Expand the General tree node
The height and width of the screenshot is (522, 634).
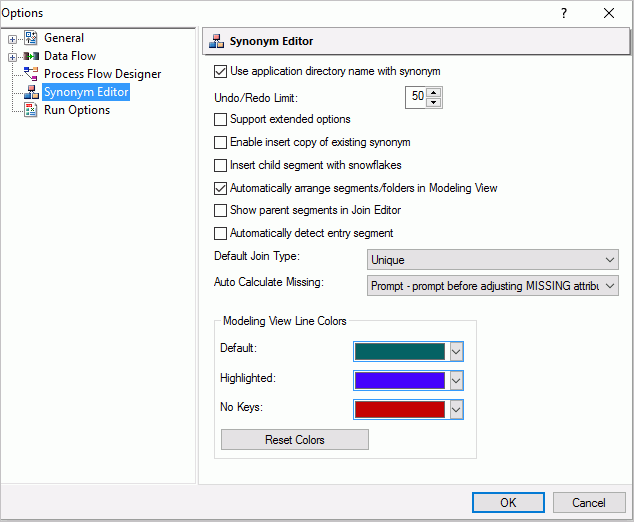pyautogui.click(x=12, y=39)
